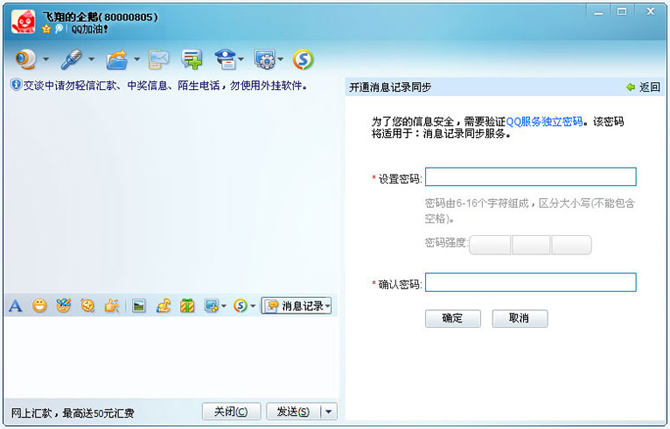Click the third emoticon face icon
The image size is (670, 429).
point(88,306)
